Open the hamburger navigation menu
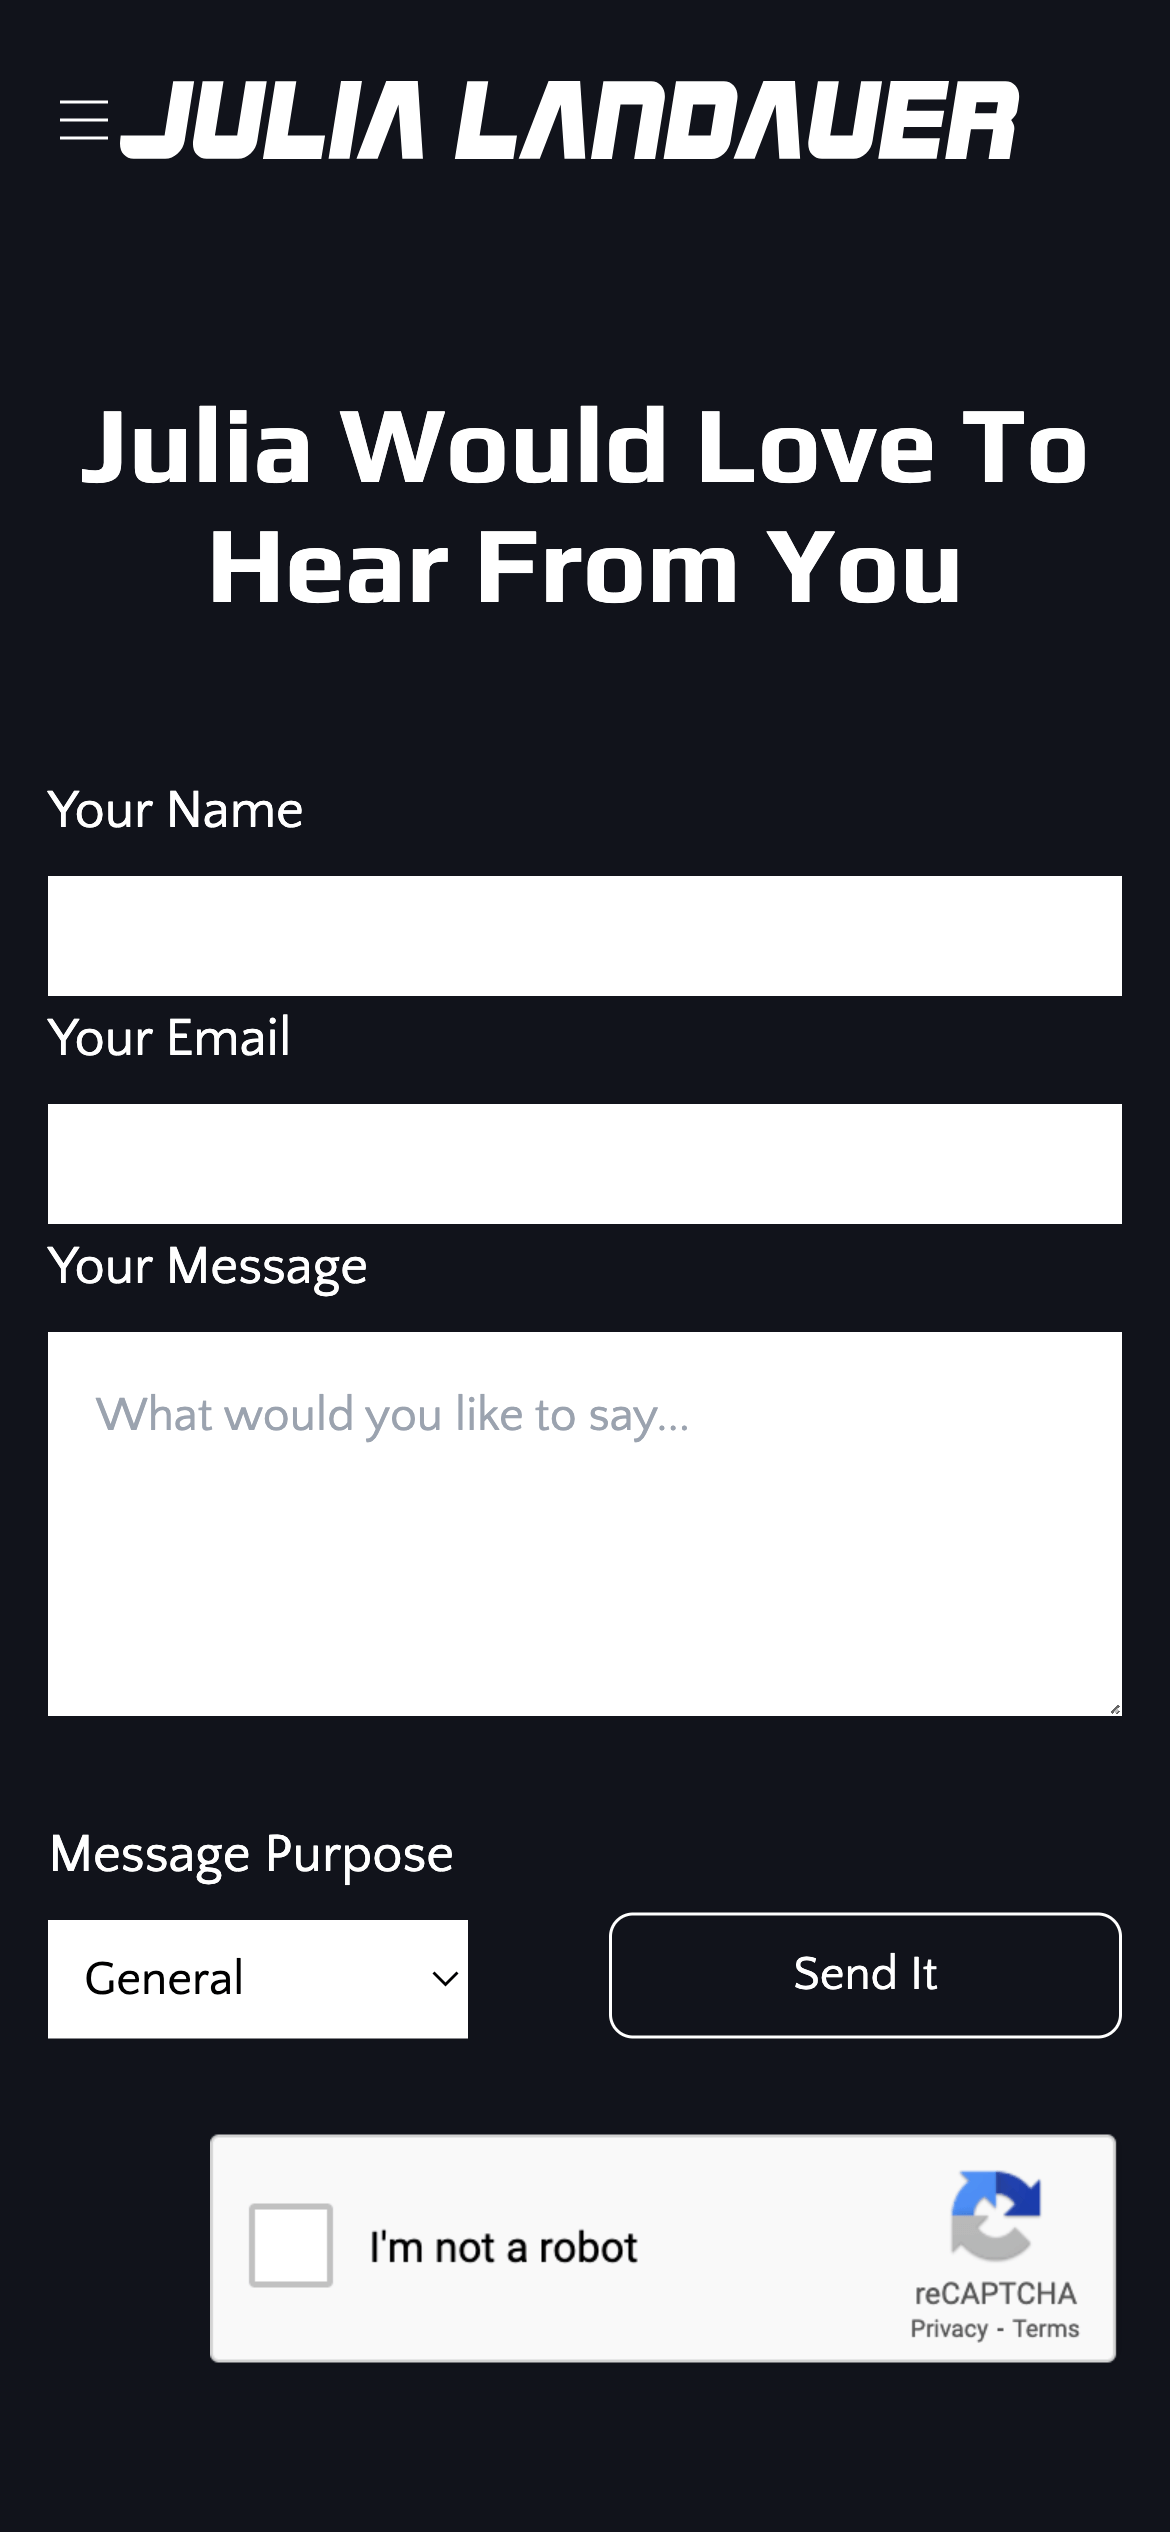Screen dimensions: 1170x2532 point(84,120)
